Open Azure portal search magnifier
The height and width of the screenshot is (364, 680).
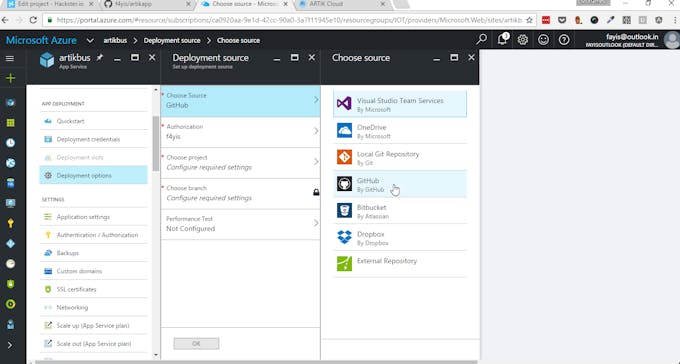[x=481, y=39]
